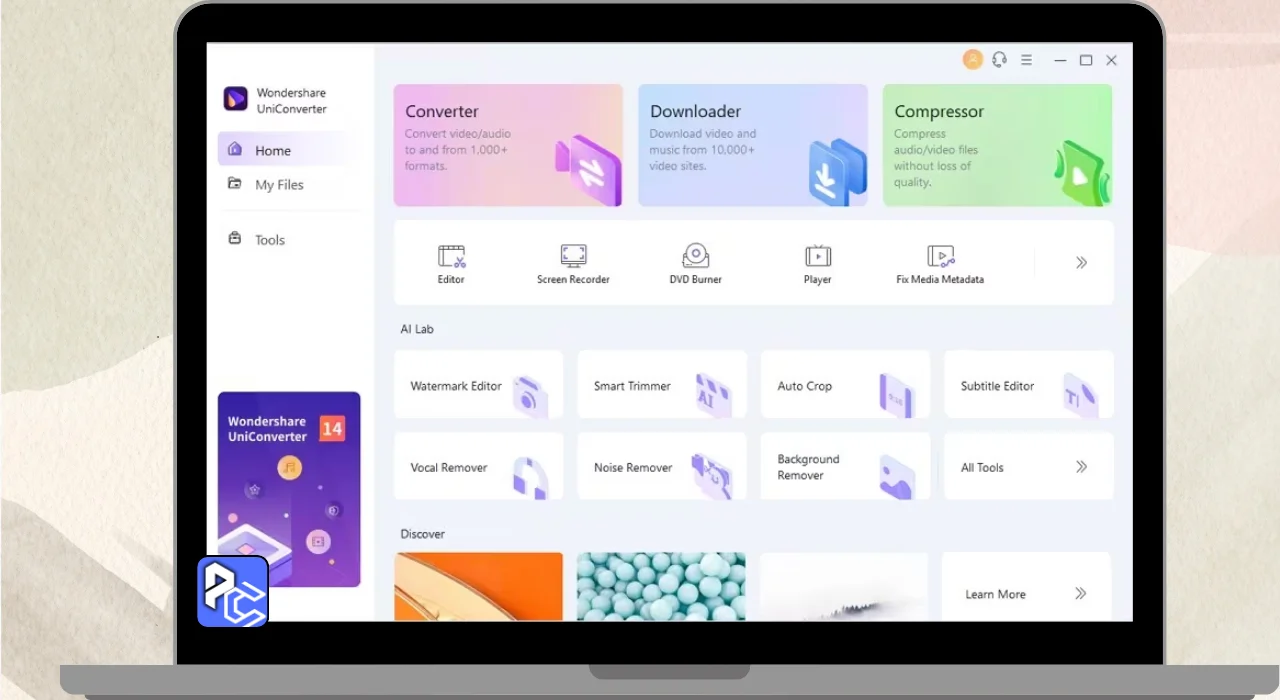The height and width of the screenshot is (700, 1280).
Task: Click the Auto Crop card icon
Action: [897, 396]
